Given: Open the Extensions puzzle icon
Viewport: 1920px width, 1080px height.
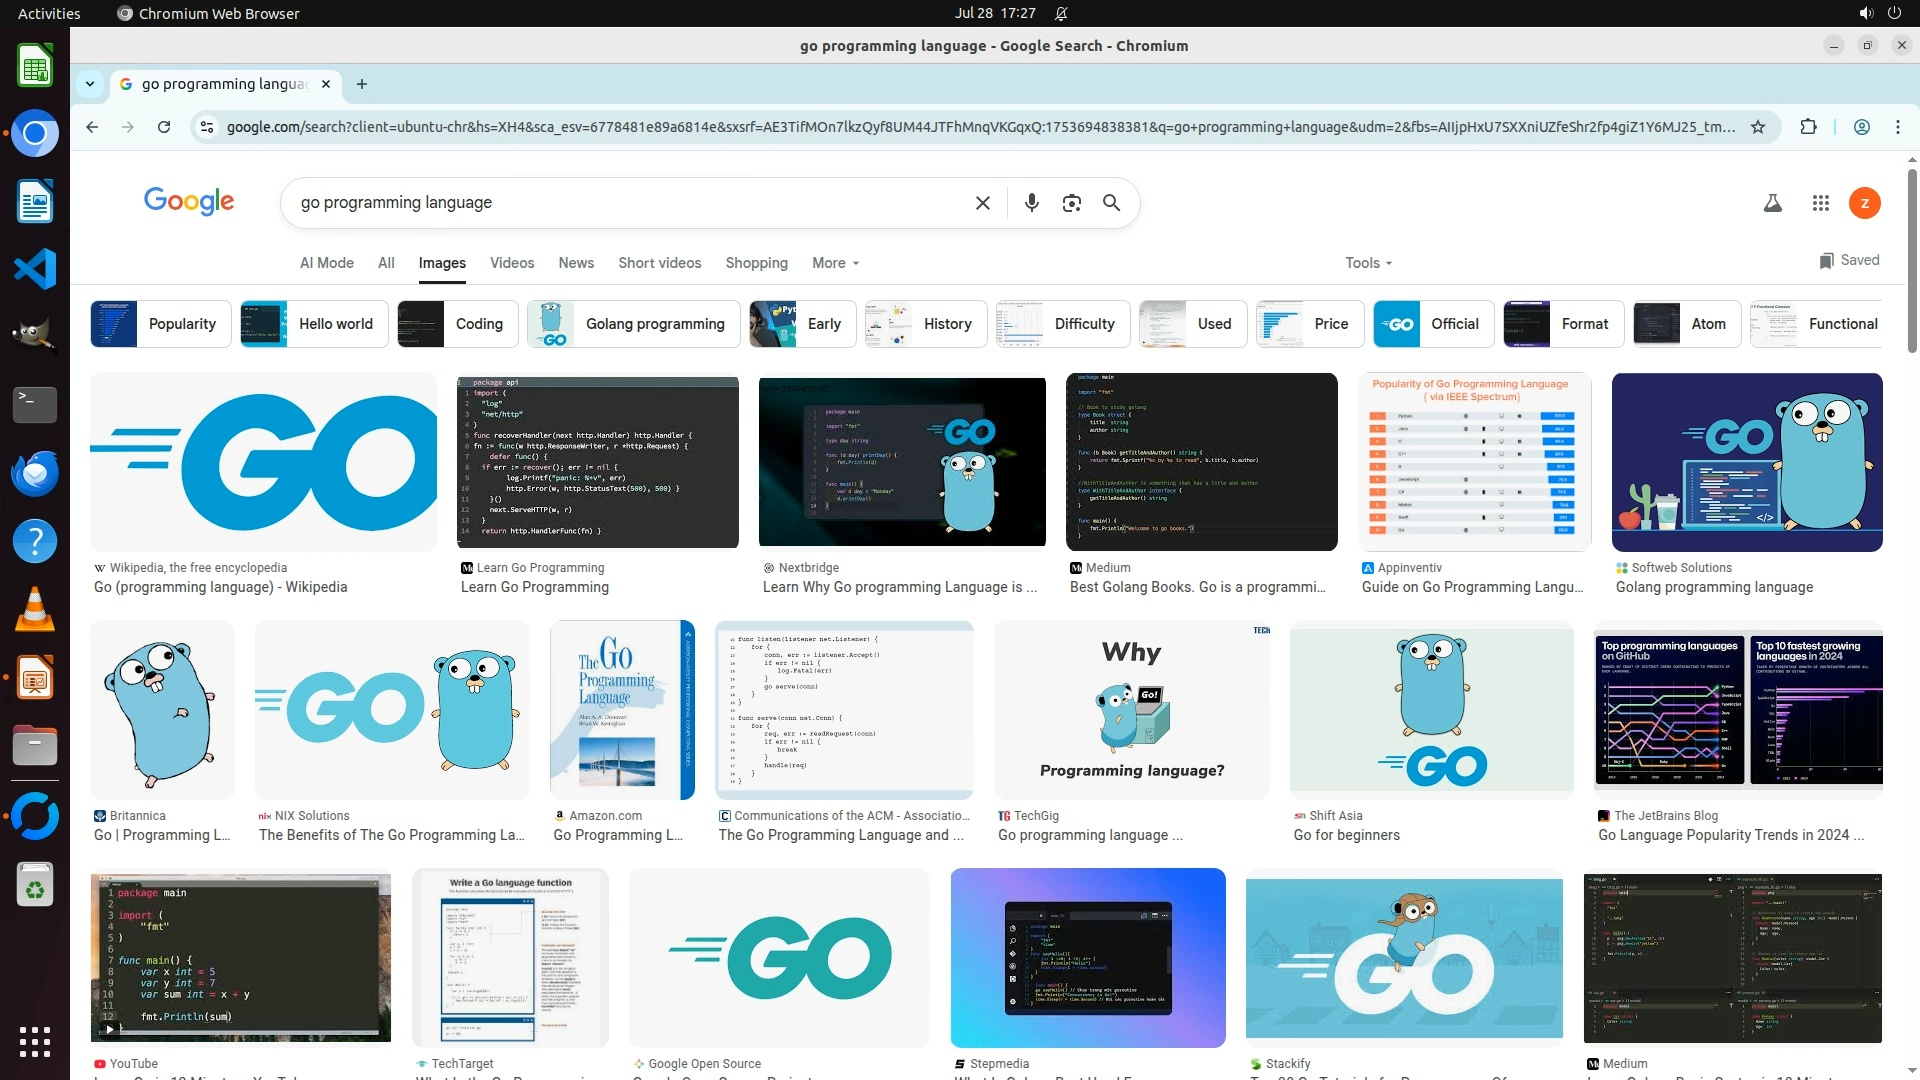Looking at the screenshot, I should 1808,127.
